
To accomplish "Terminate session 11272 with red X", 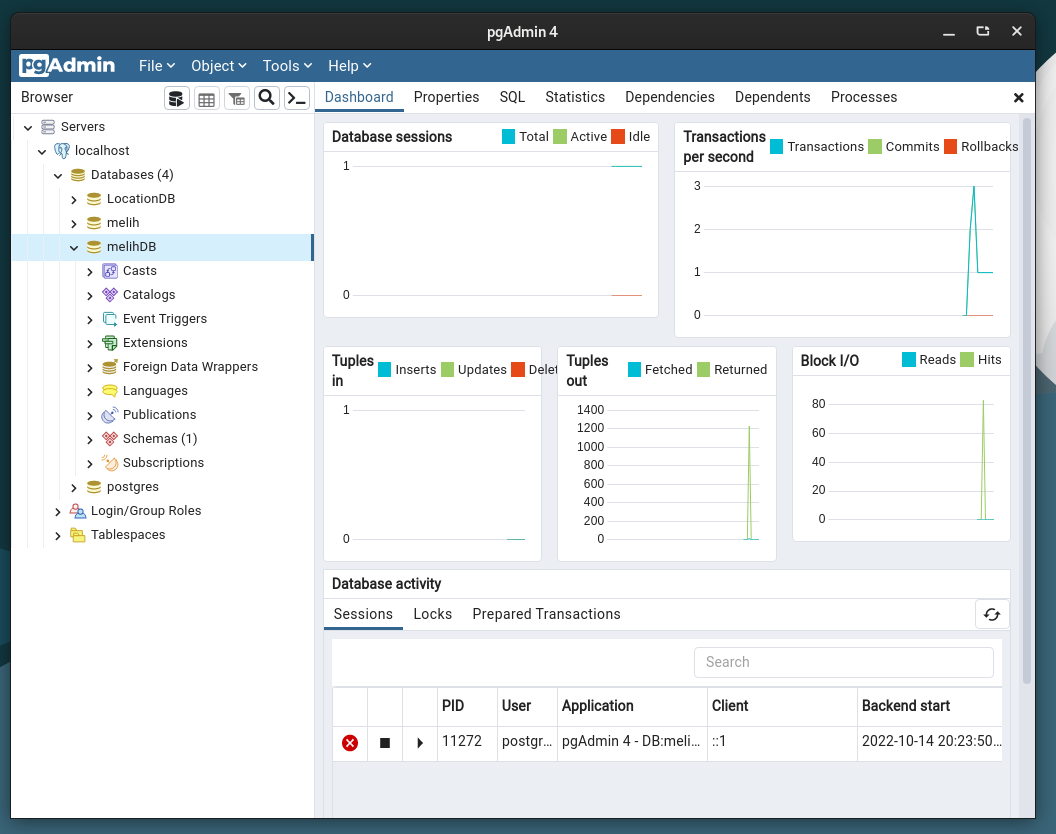I will pos(350,743).
